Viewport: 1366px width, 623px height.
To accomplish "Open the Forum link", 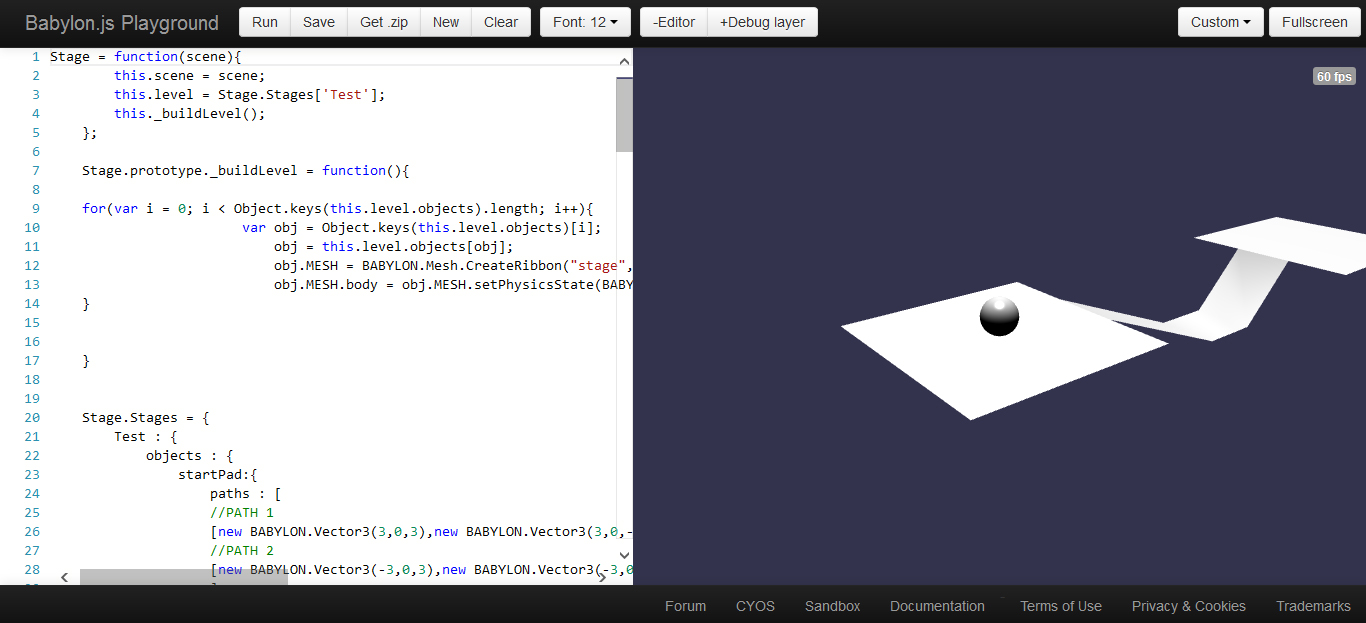I will [x=685, y=606].
